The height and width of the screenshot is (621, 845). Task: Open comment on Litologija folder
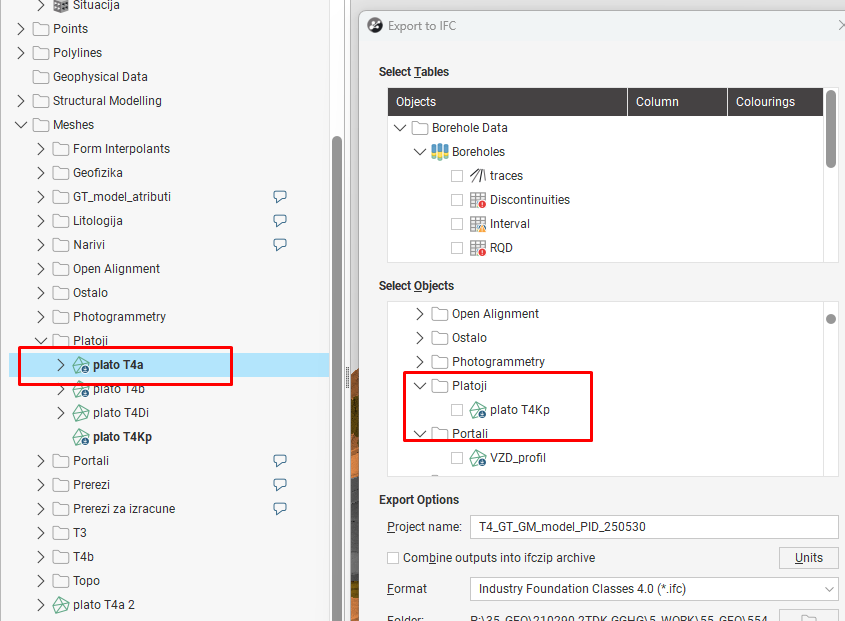pos(280,220)
